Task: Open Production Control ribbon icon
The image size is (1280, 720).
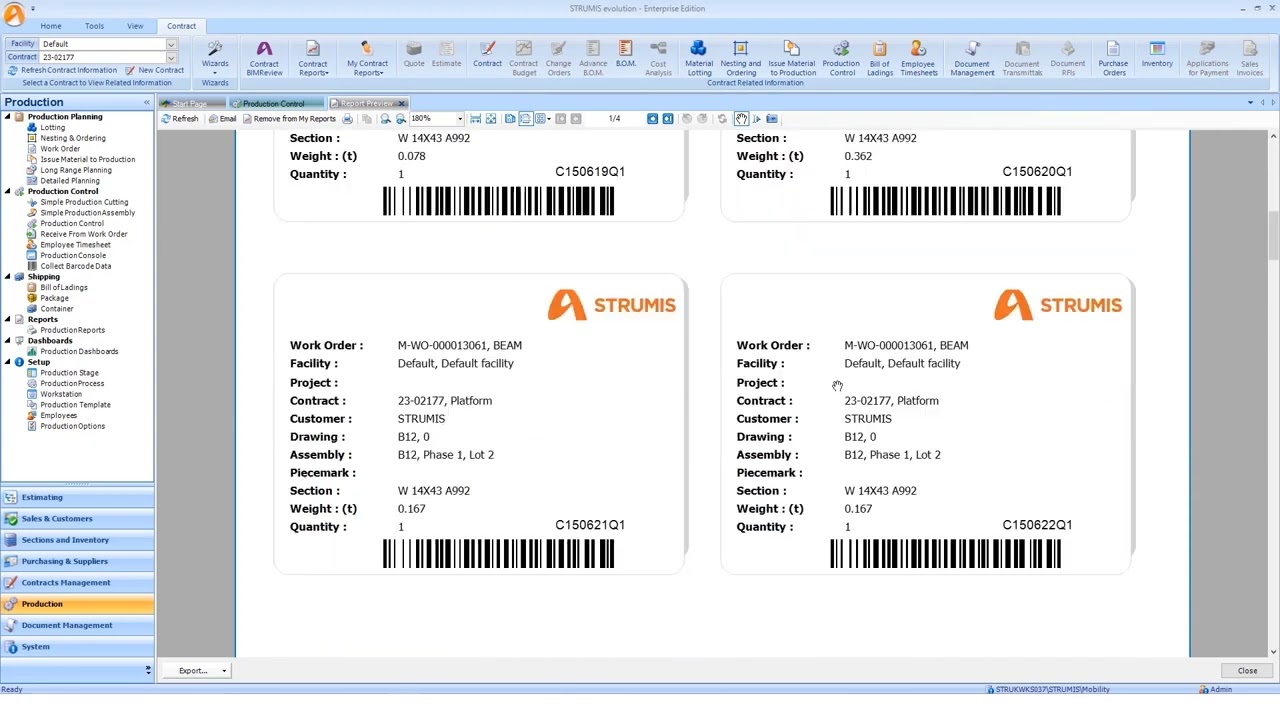Action: tap(841, 58)
